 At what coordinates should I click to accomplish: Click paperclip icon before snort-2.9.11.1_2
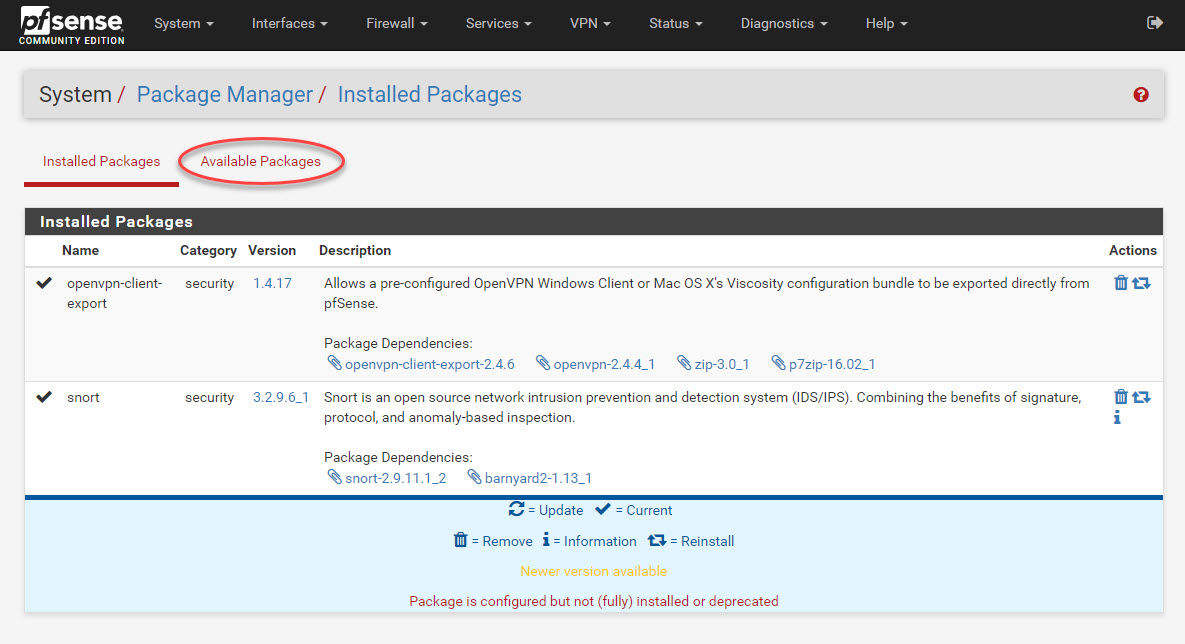tap(334, 477)
